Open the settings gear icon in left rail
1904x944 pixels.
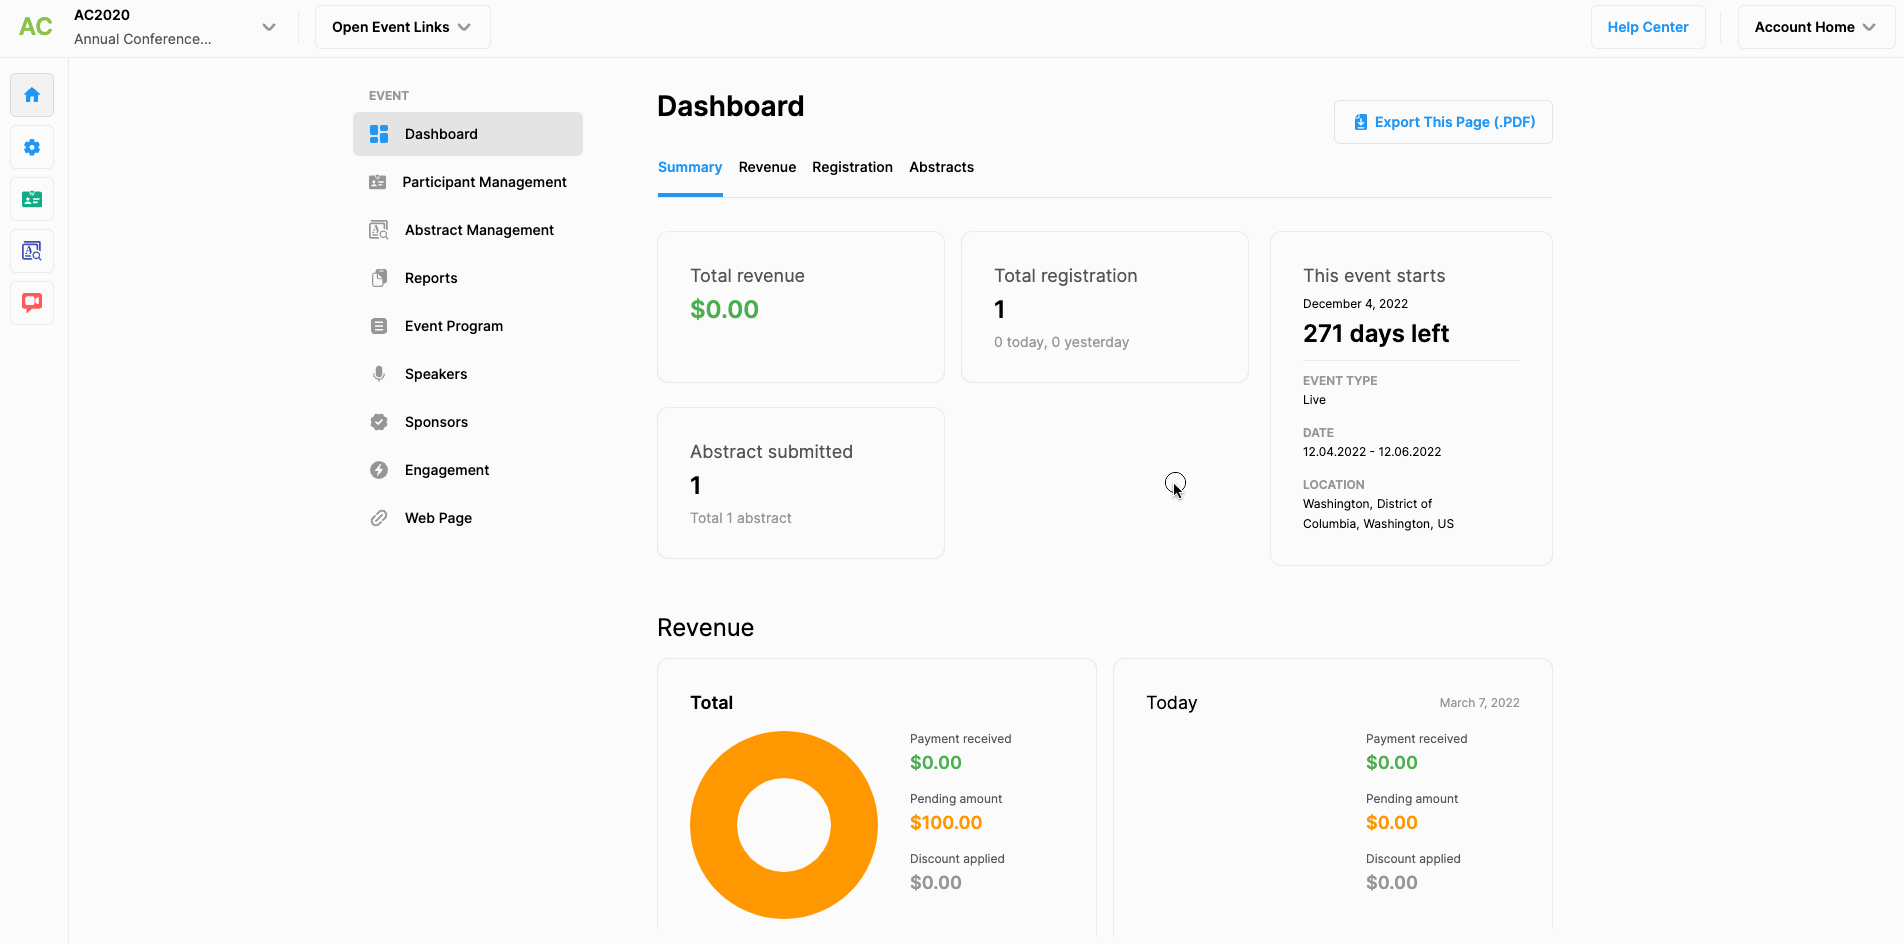[32, 147]
